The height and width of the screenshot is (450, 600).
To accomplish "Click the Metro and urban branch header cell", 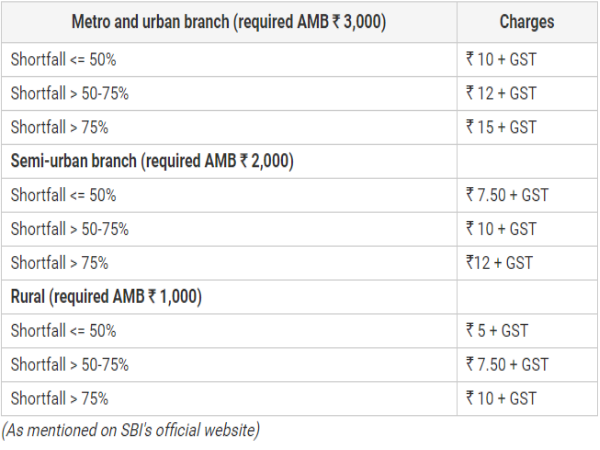I will 229,21.
